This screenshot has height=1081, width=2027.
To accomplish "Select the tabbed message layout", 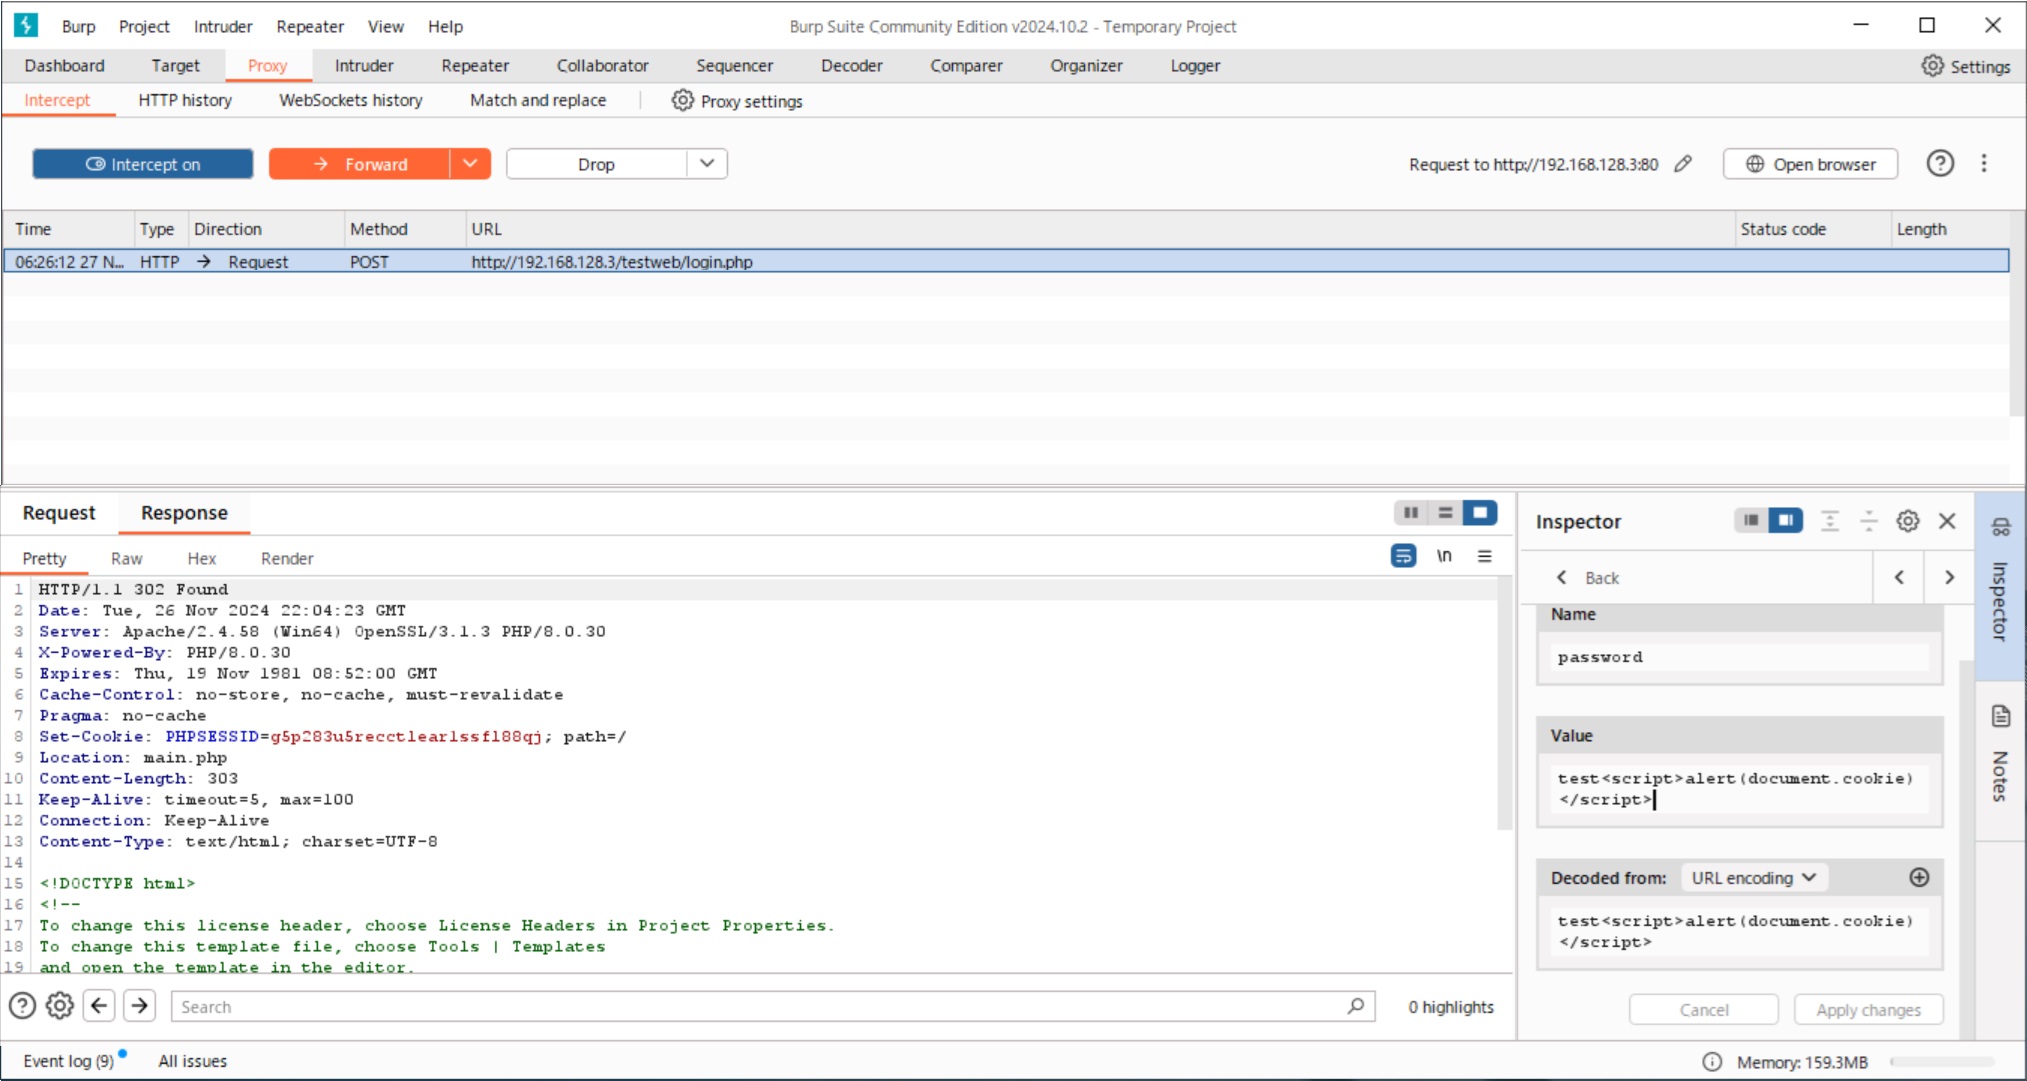I will click(x=1480, y=513).
